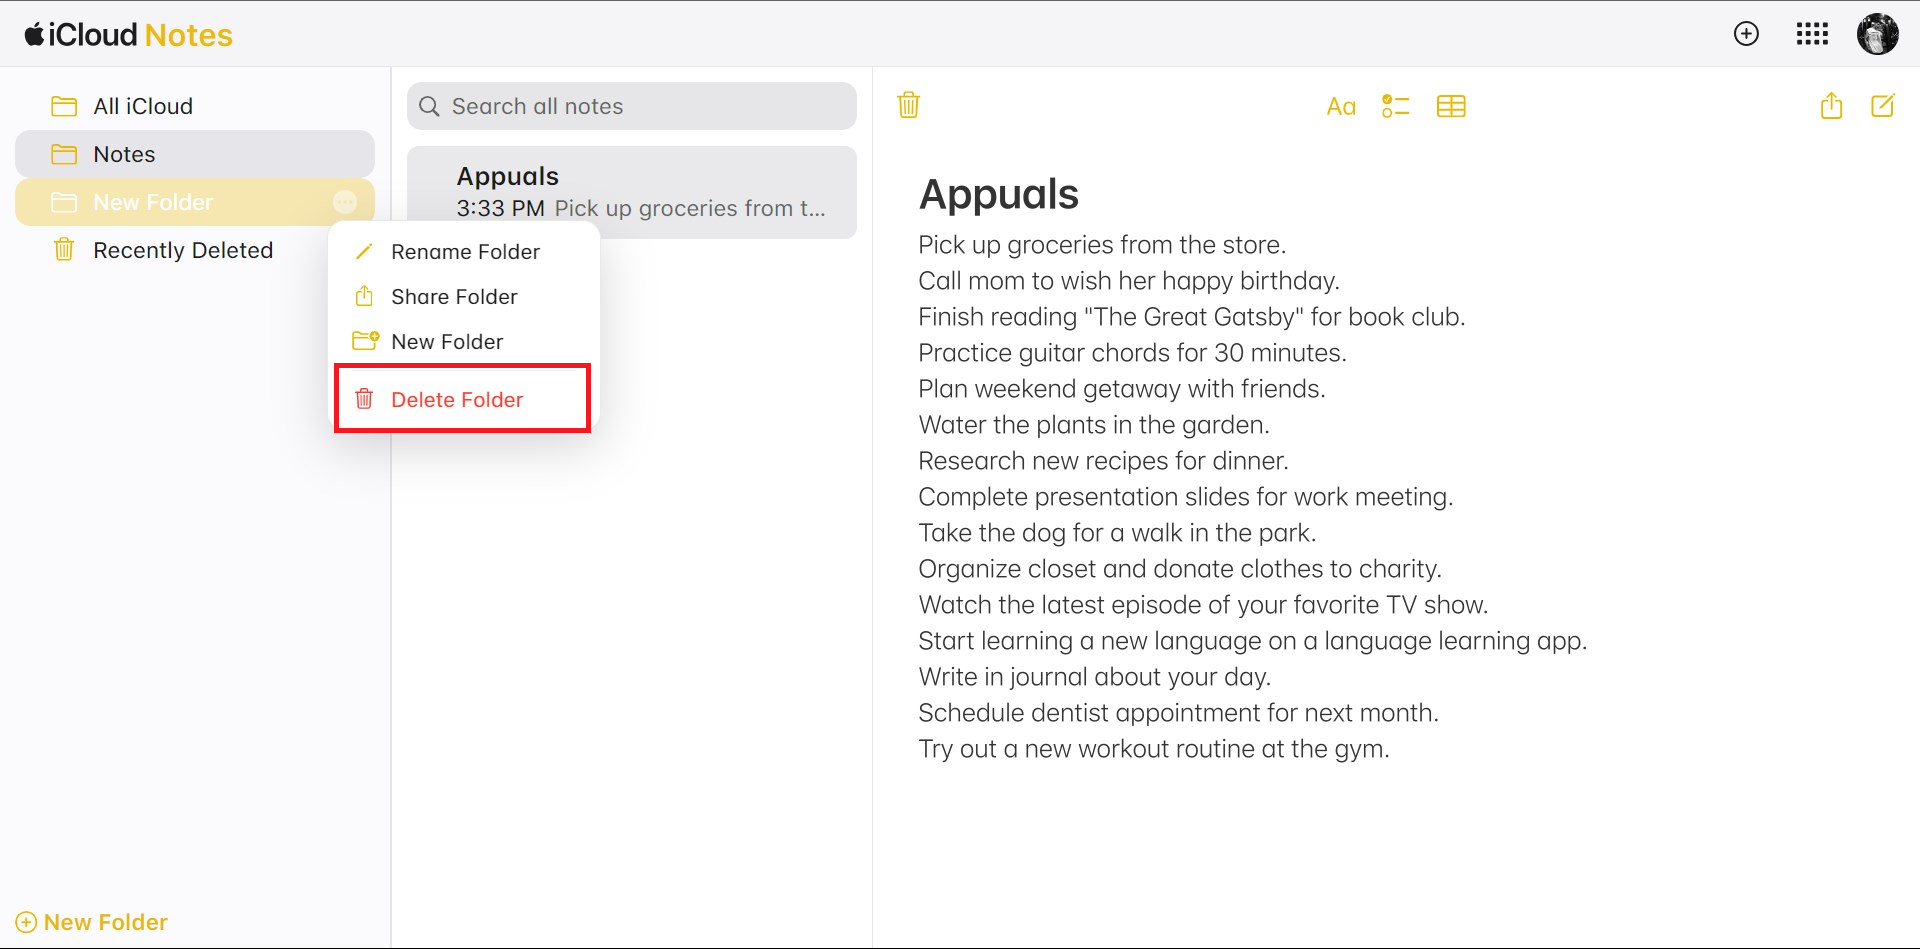Viewport: 1920px width, 949px height.
Task: Open the All iCloud folder
Action: coord(143,106)
